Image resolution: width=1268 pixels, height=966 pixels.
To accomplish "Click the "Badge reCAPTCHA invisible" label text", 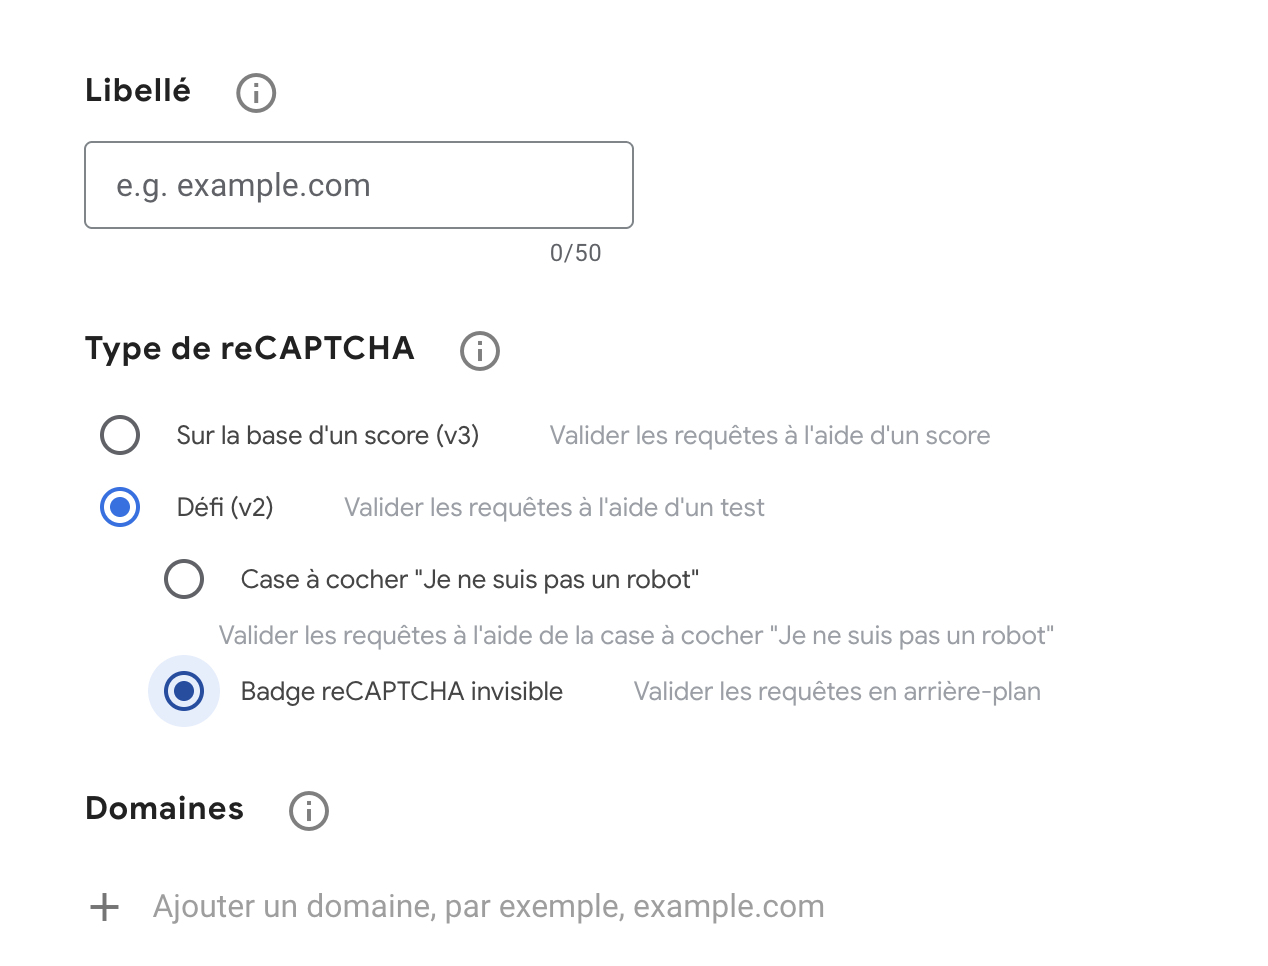I will point(402,691).
